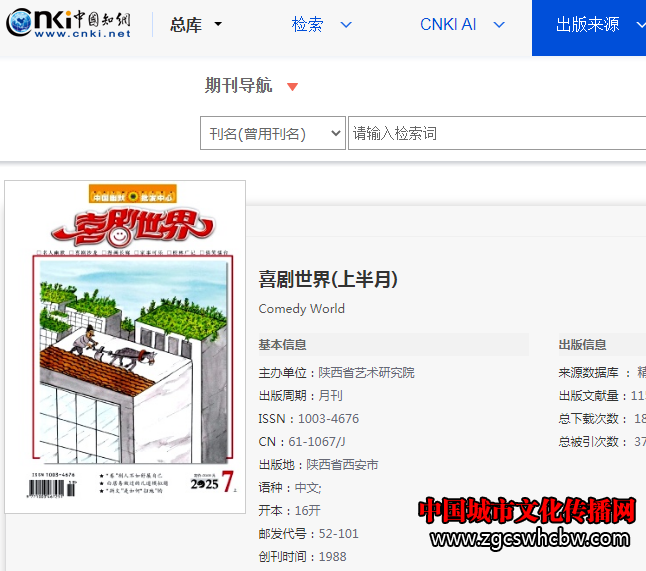Select the 出版信息 section header
Image resolution: width=646 pixels, height=571 pixels.
tap(582, 345)
